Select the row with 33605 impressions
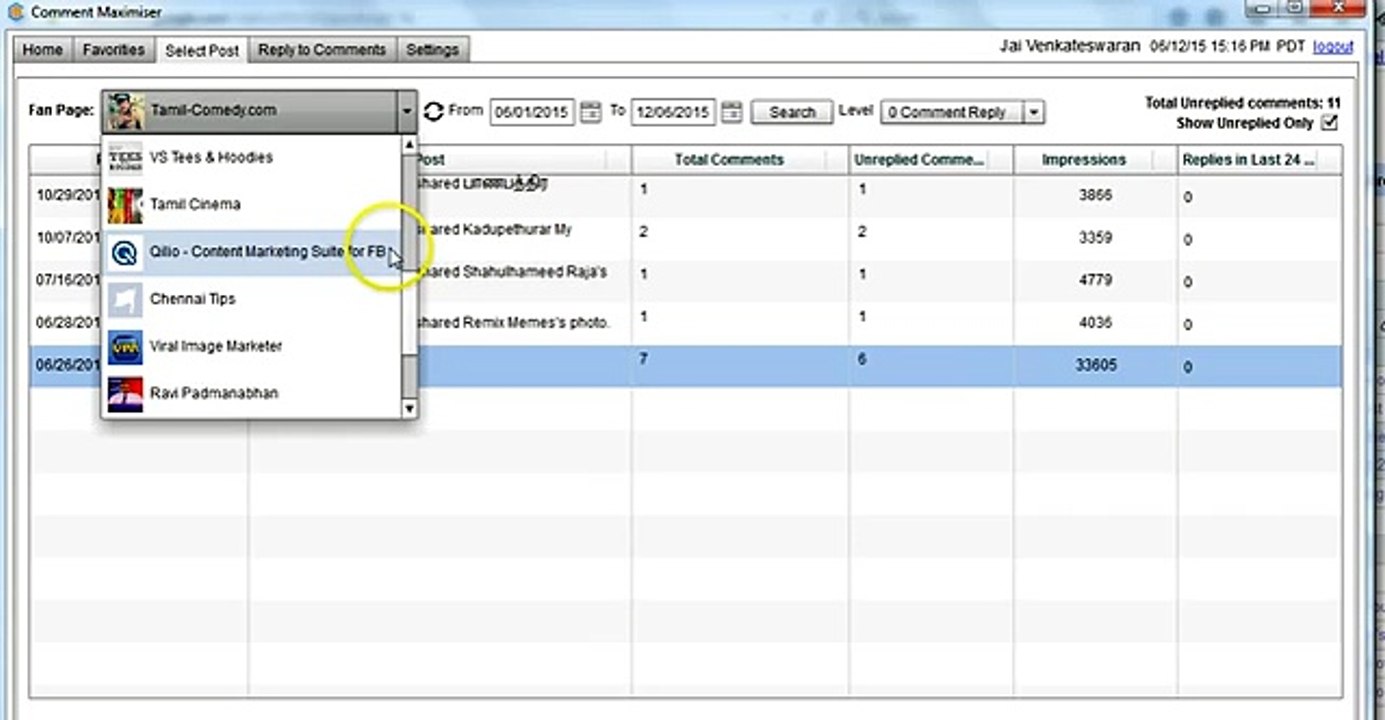The image size is (1385, 720). [685, 366]
